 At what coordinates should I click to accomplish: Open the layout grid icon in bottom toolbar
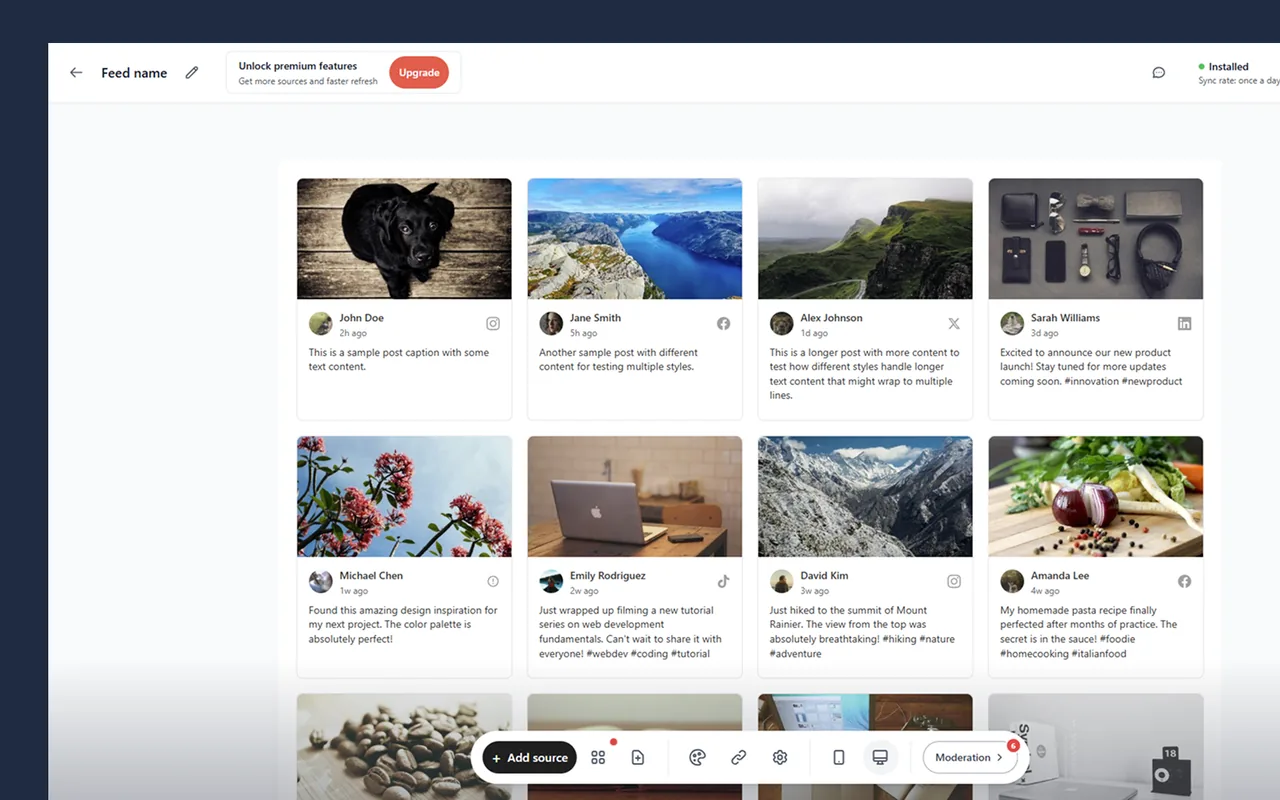(598, 758)
